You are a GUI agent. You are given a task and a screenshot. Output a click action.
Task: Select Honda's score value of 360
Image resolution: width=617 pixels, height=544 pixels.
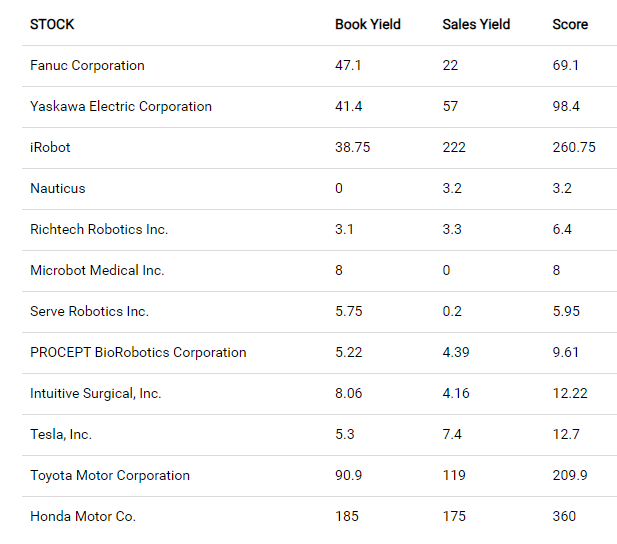click(564, 516)
